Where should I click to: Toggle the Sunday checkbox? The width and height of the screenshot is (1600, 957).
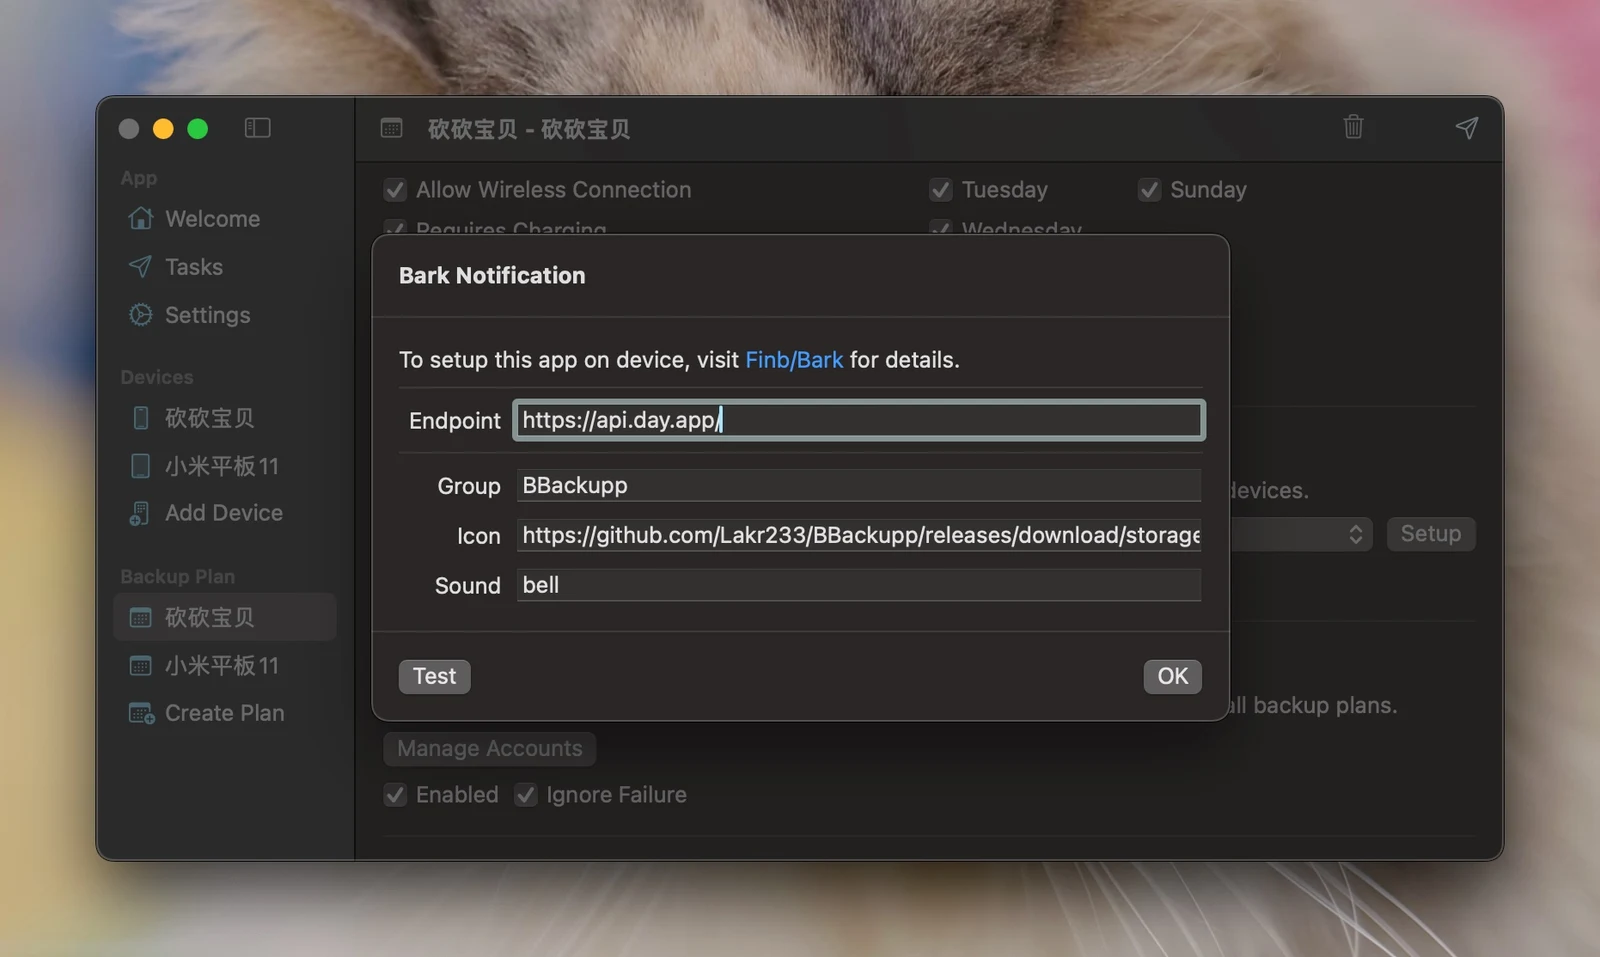pyautogui.click(x=1149, y=190)
